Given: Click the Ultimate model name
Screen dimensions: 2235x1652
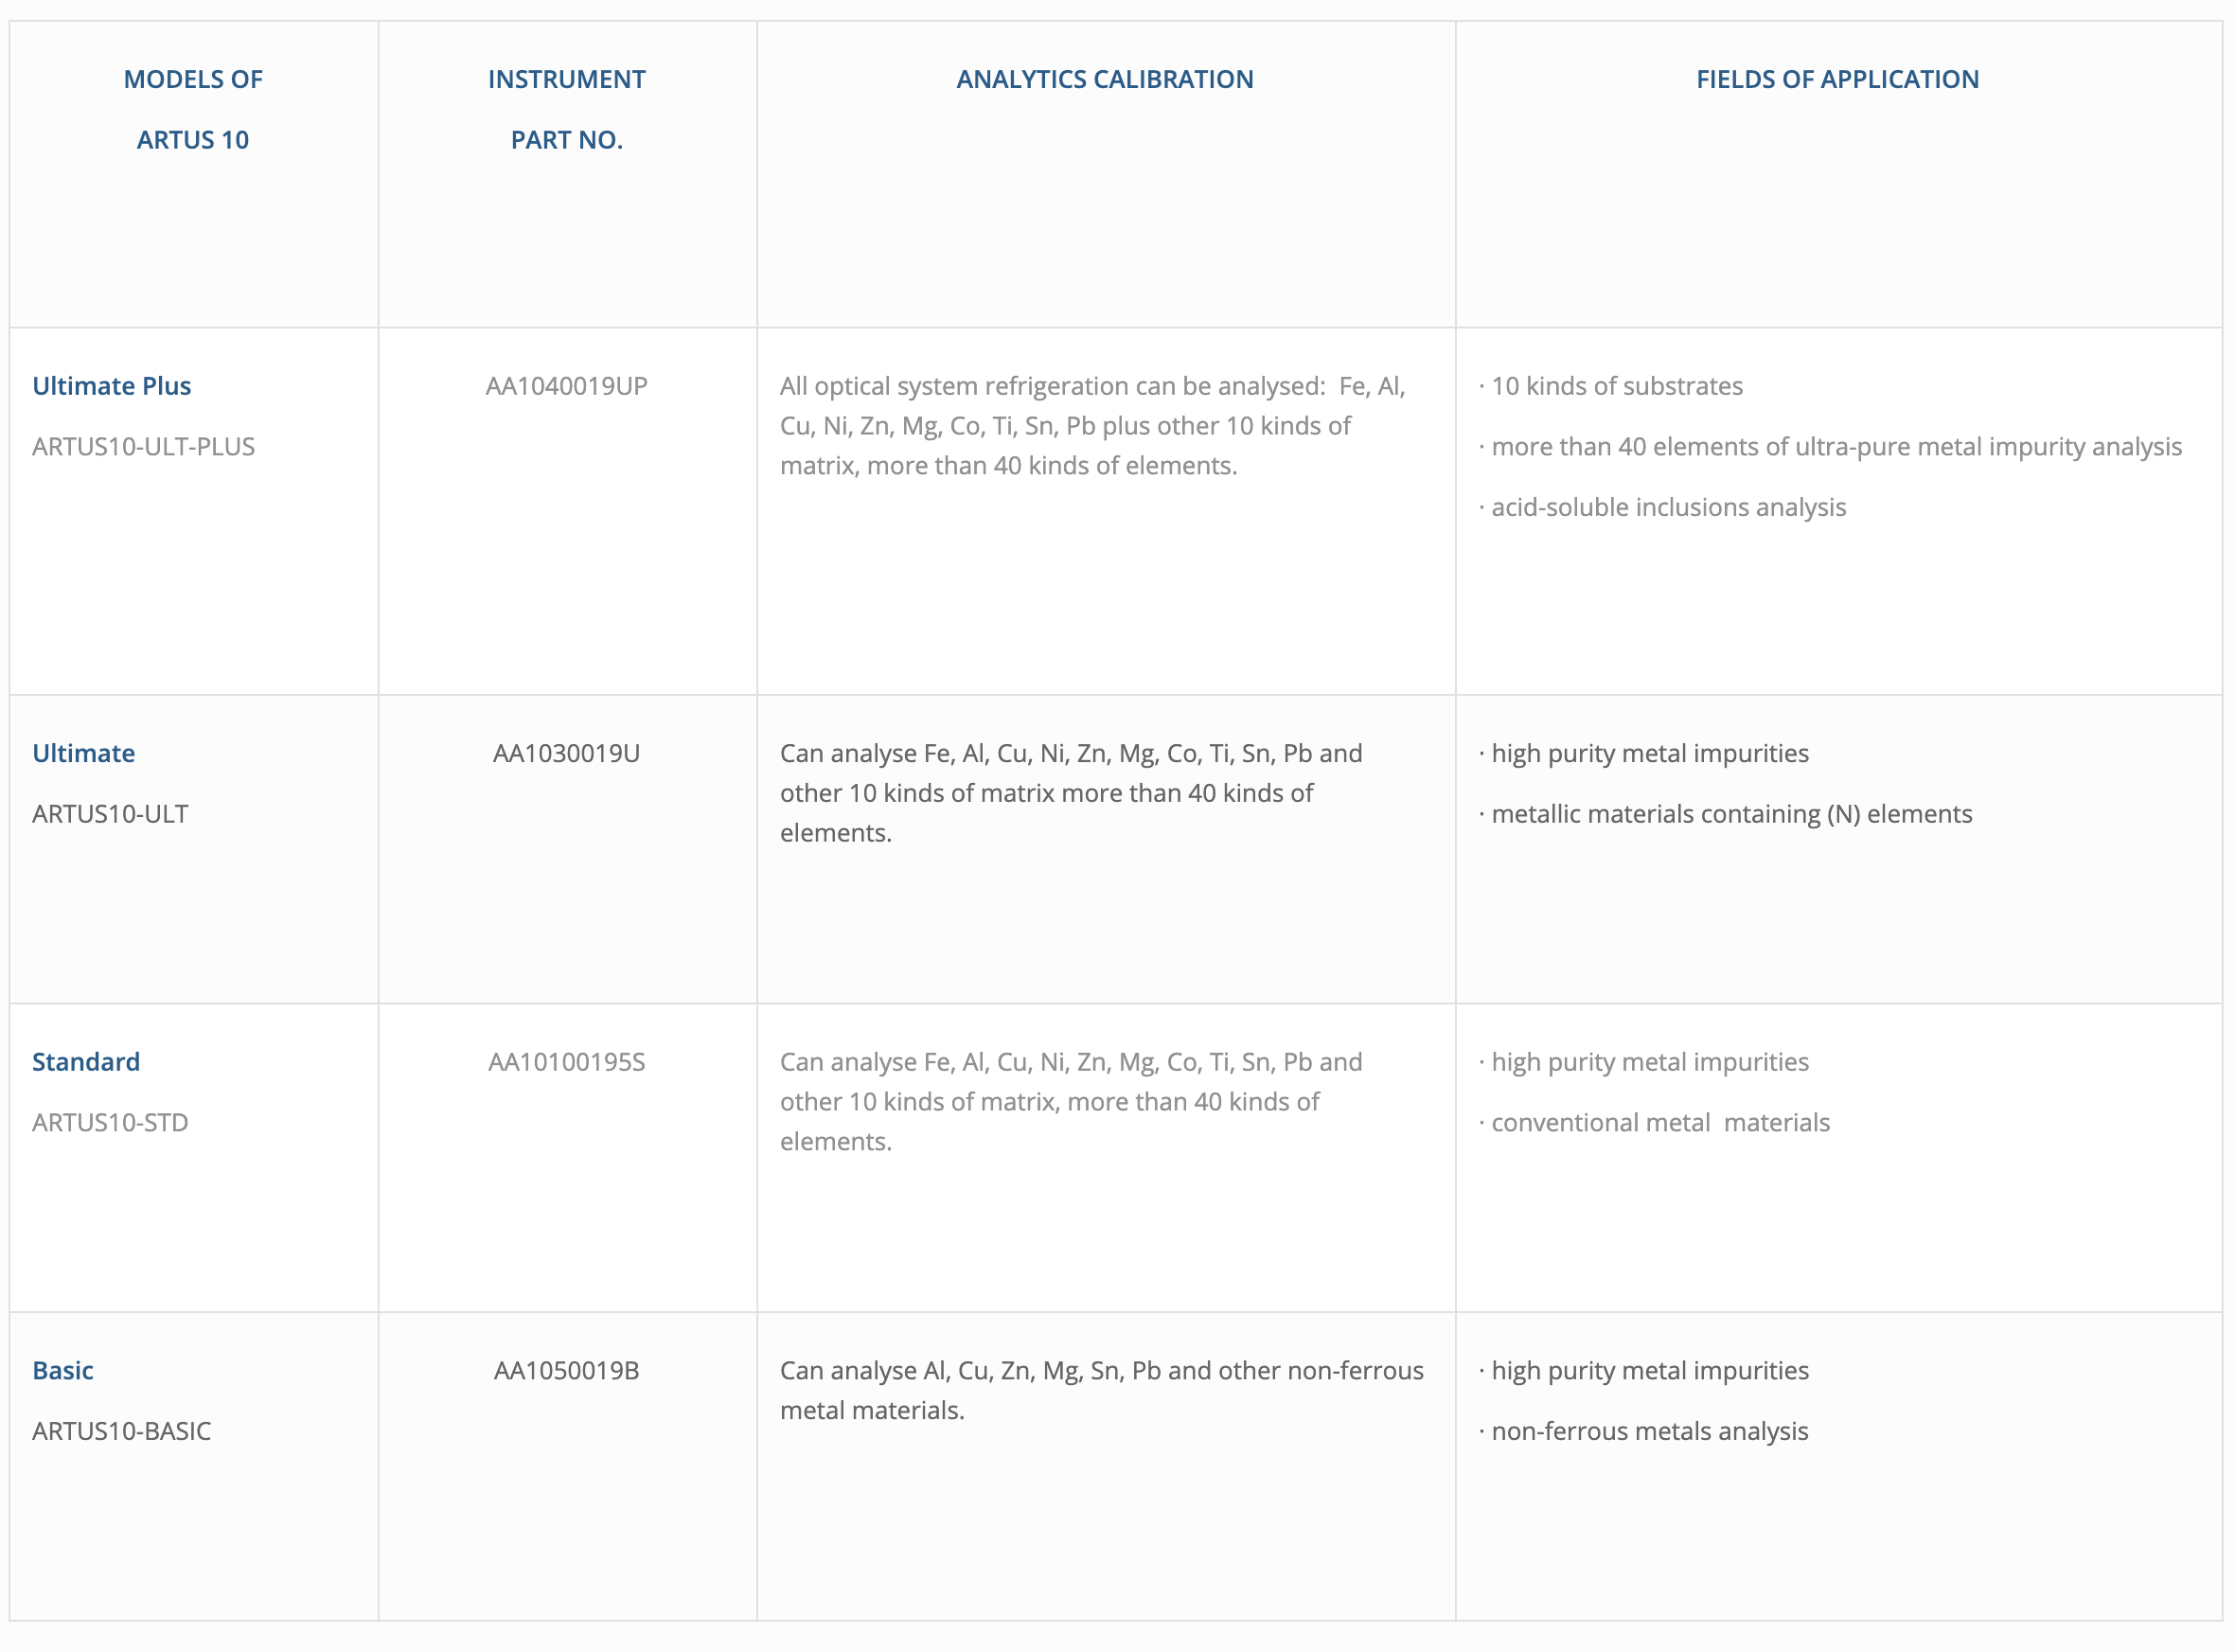Looking at the screenshot, I should (x=83, y=753).
